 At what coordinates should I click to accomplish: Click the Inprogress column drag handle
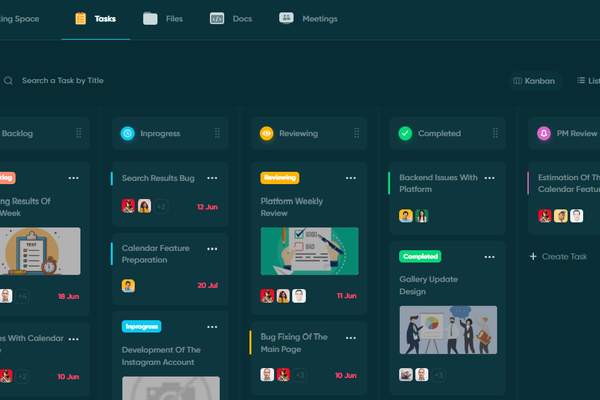coord(217,133)
